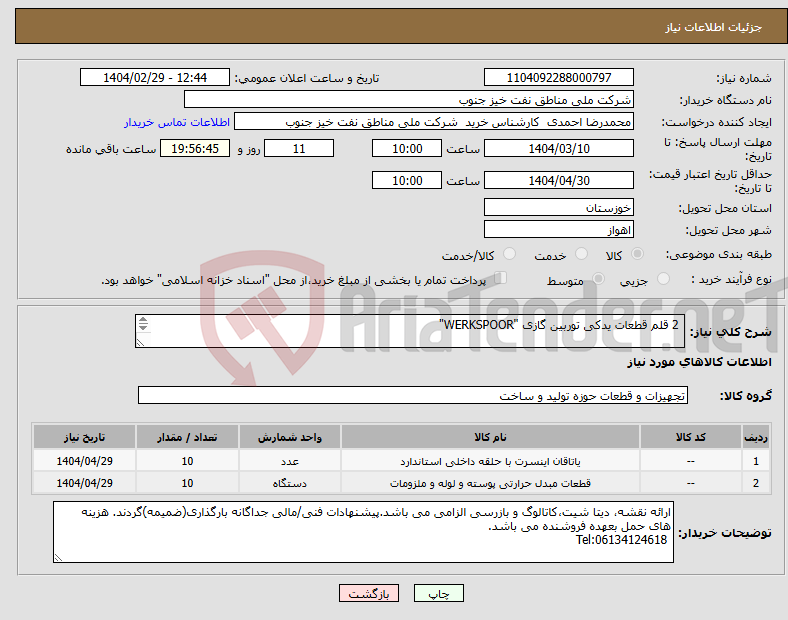This screenshot has height=620, width=788.
Task: Click the announcement date field 1404/02/29 - 12:44
Action: click(x=155, y=78)
